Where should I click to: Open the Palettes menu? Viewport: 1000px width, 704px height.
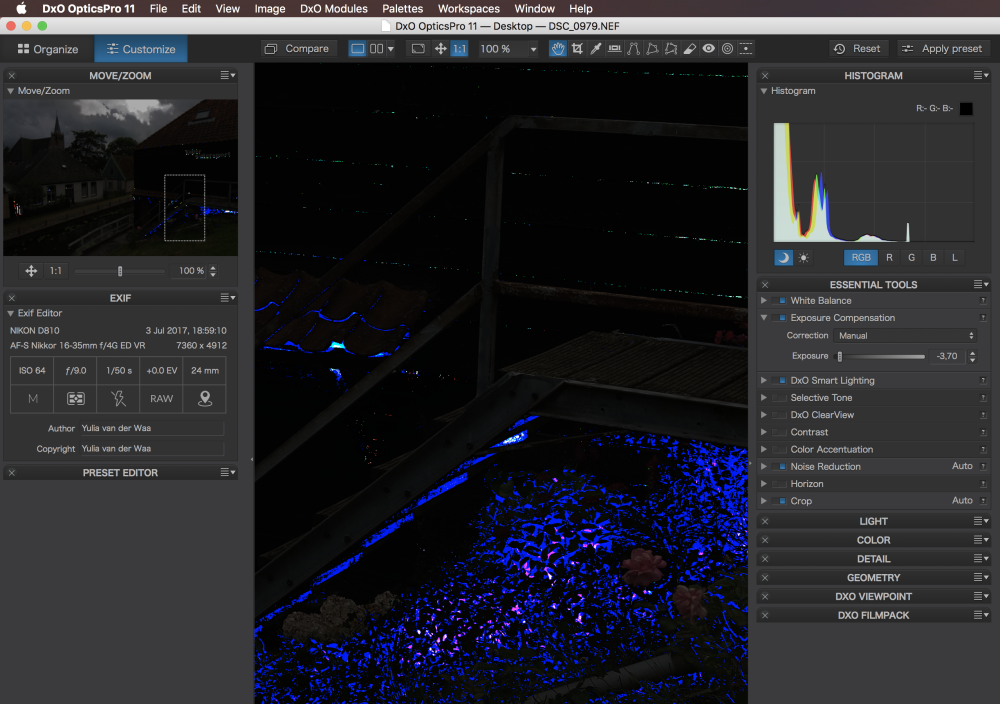click(402, 8)
